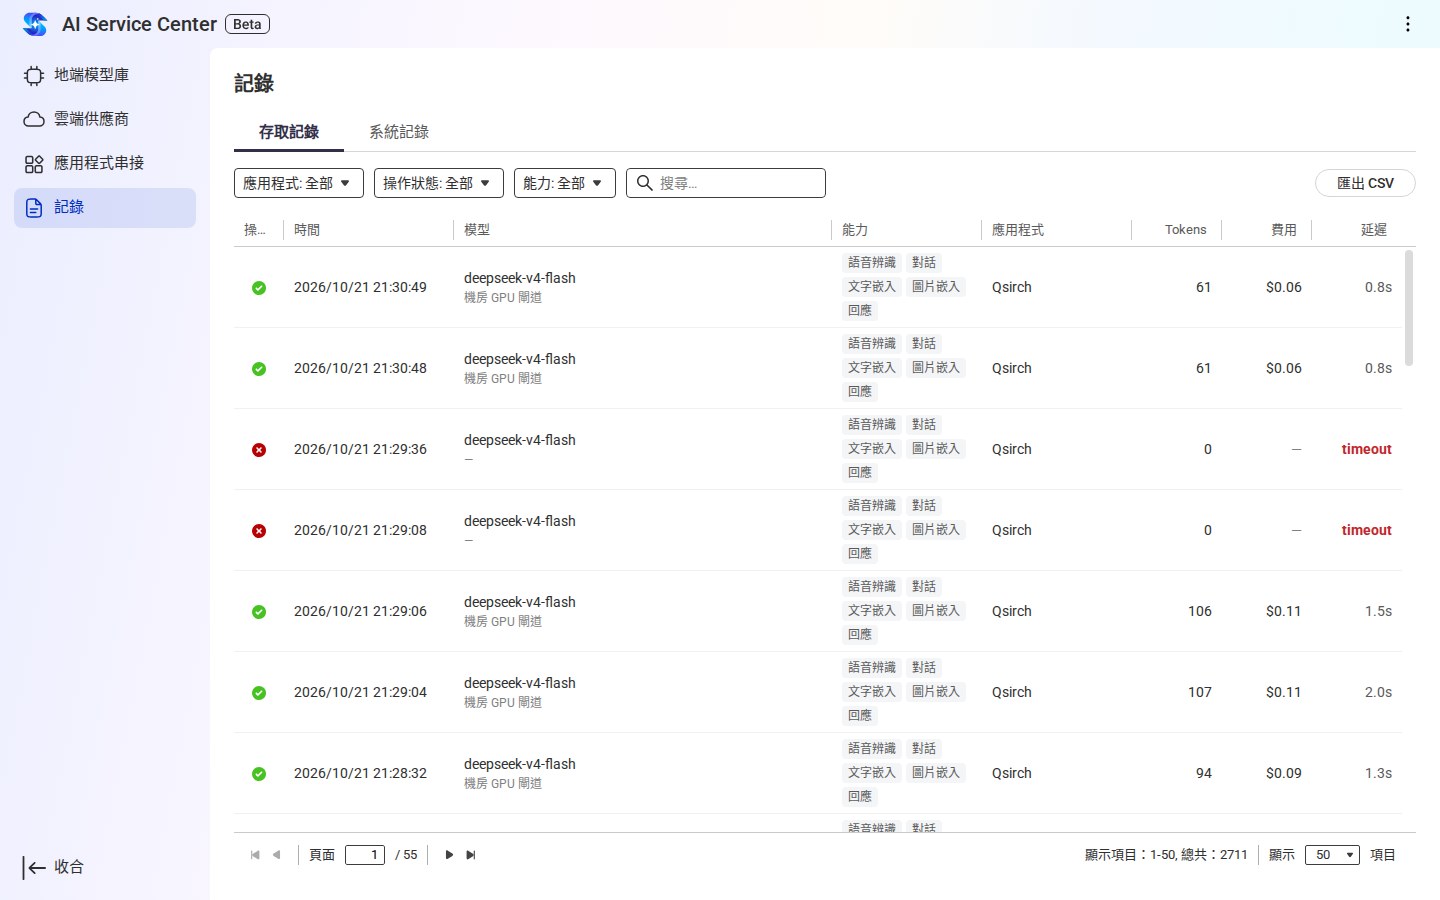
Task: Sort by the Tokens column header
Action: coord(1176,230)
